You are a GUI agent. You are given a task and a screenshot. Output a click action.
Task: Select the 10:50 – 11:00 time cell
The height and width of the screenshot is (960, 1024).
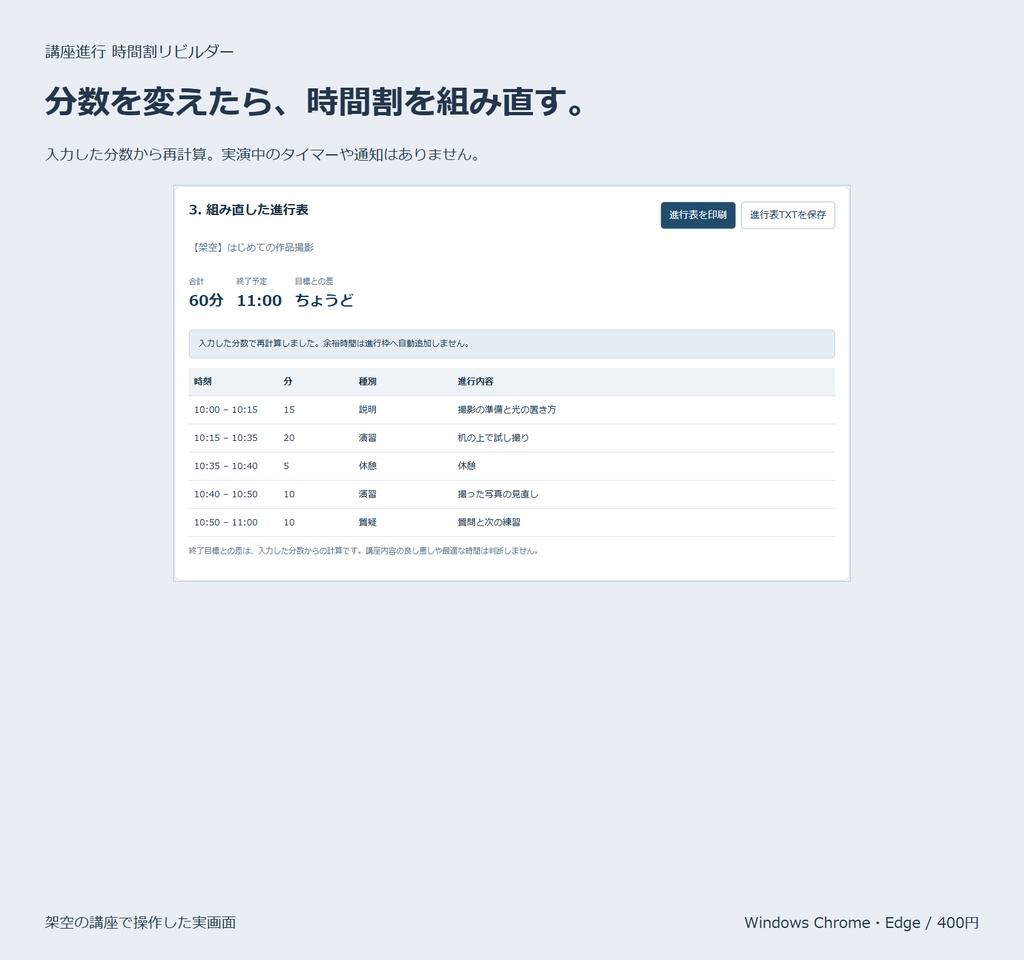click(x=226, y=522)
